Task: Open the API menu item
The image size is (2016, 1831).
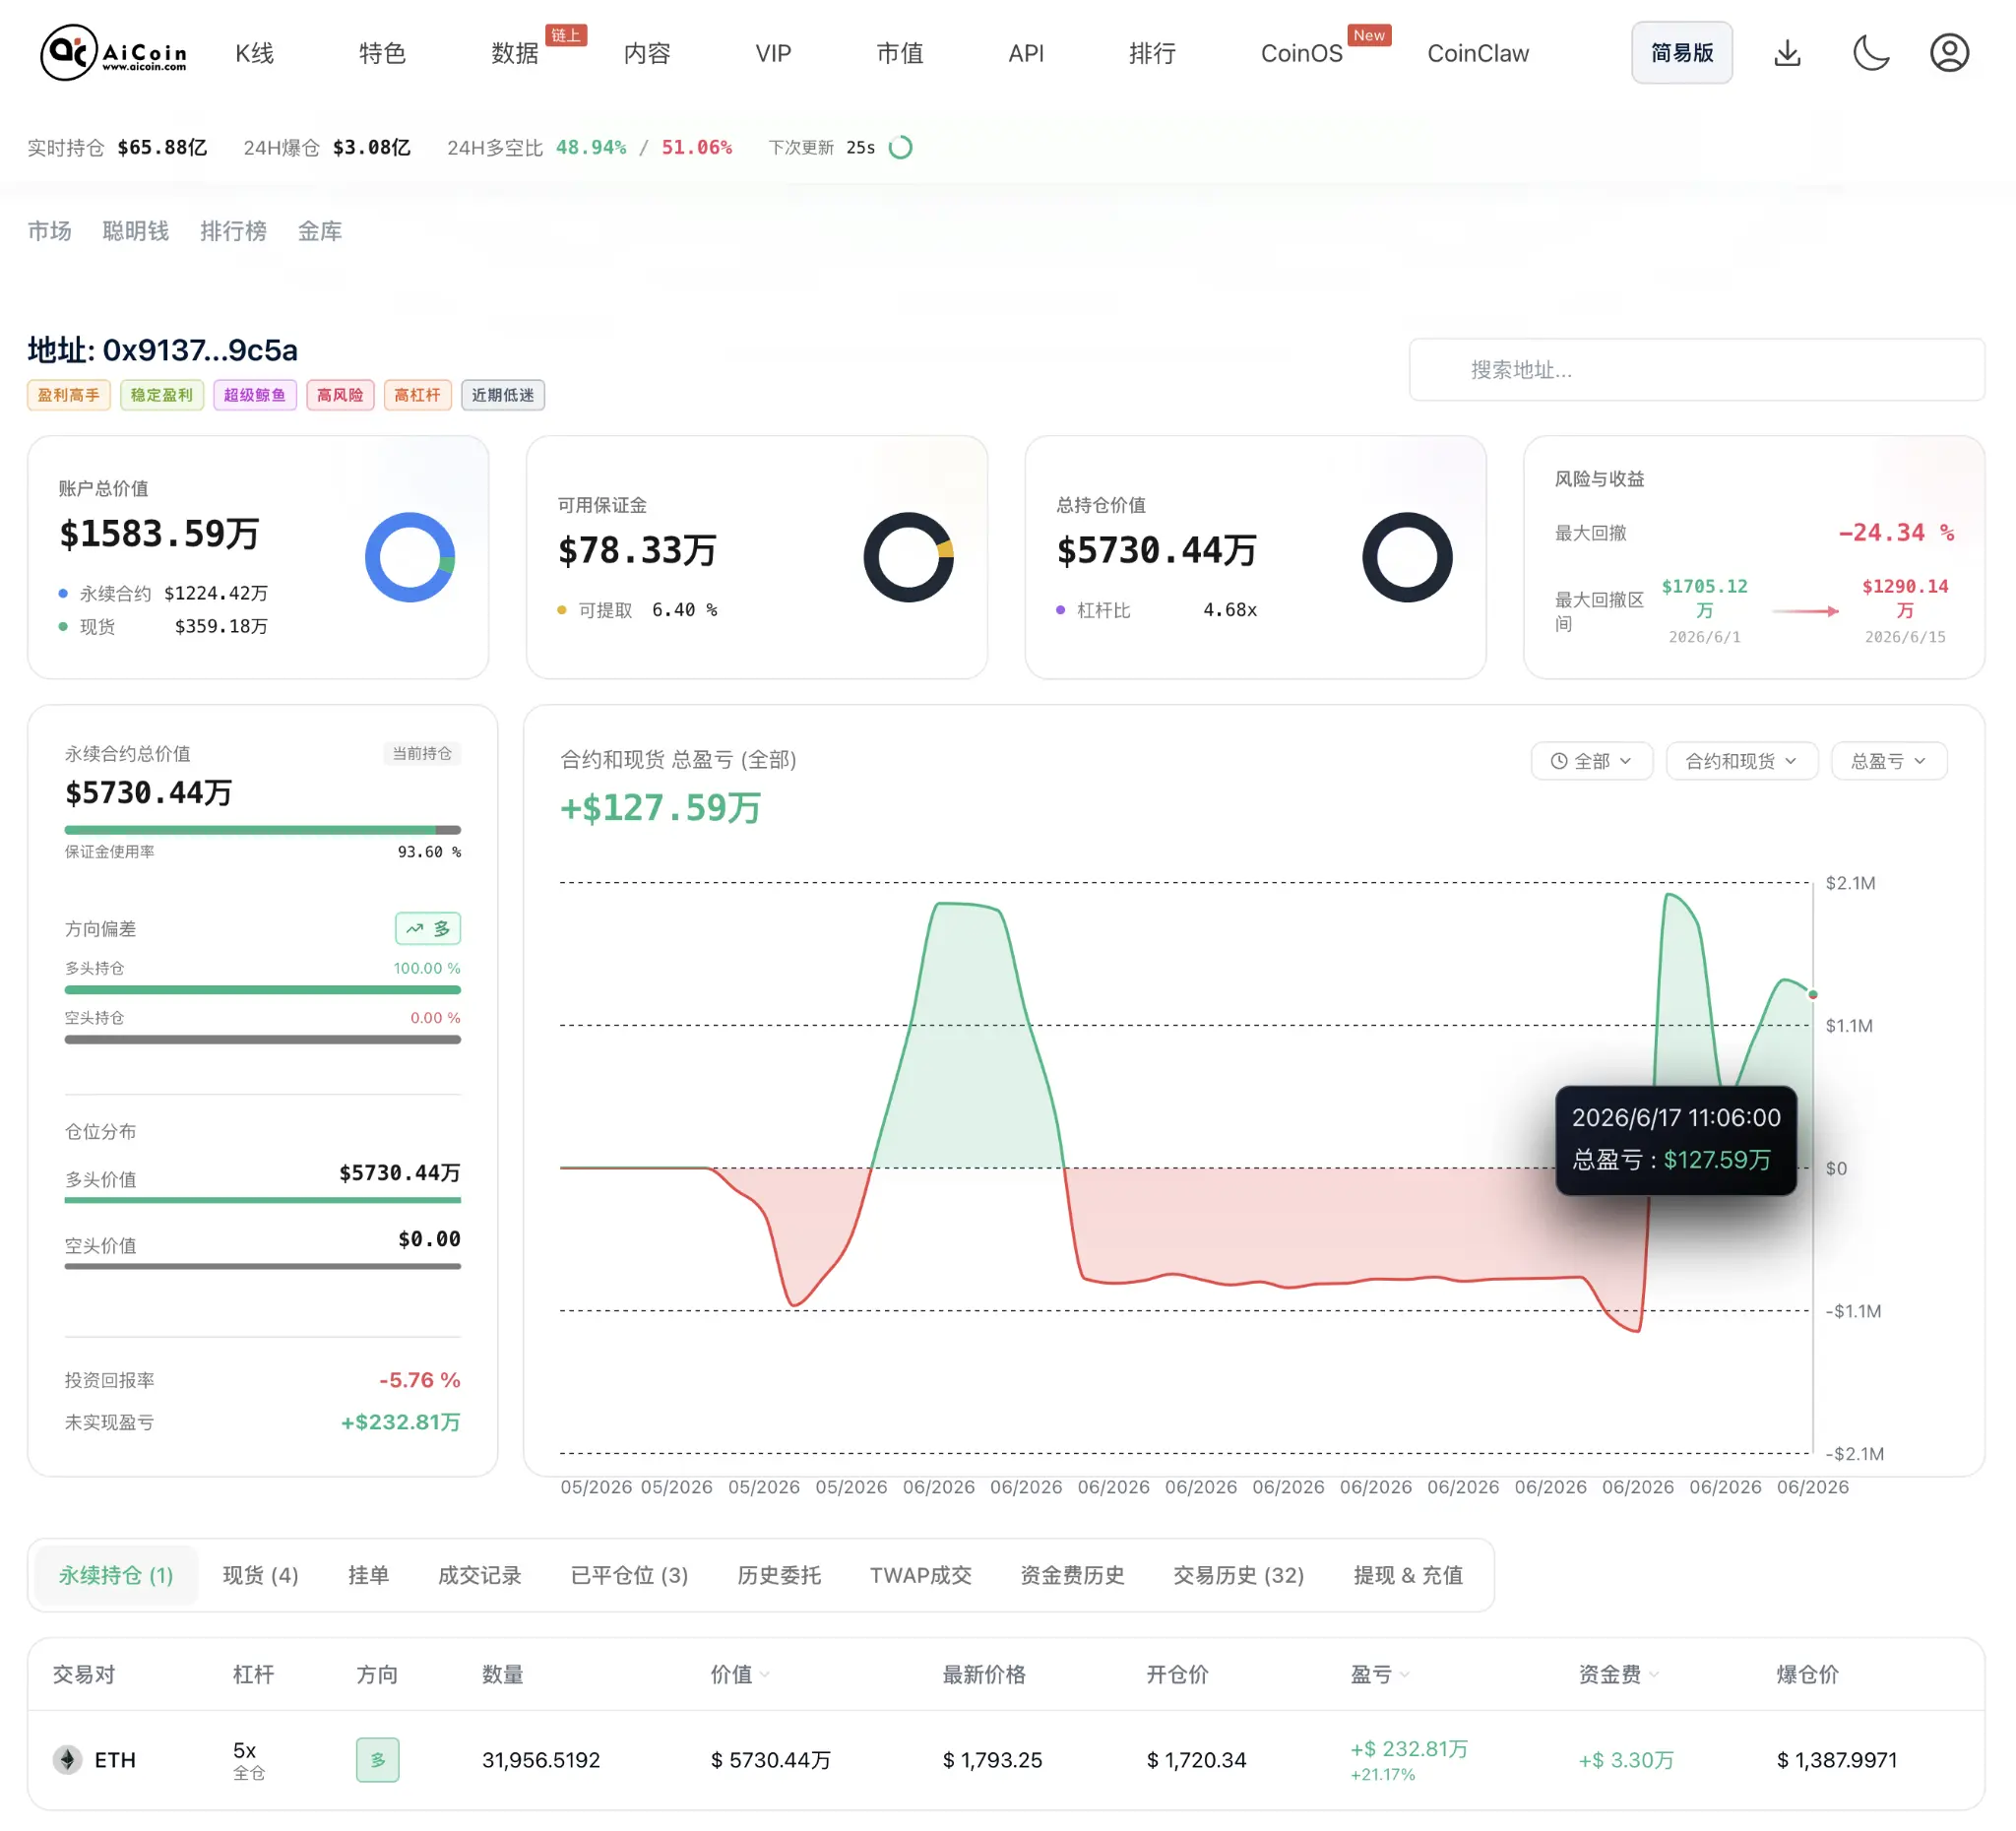Action: pyautogui.click(x=1026, y=53)
